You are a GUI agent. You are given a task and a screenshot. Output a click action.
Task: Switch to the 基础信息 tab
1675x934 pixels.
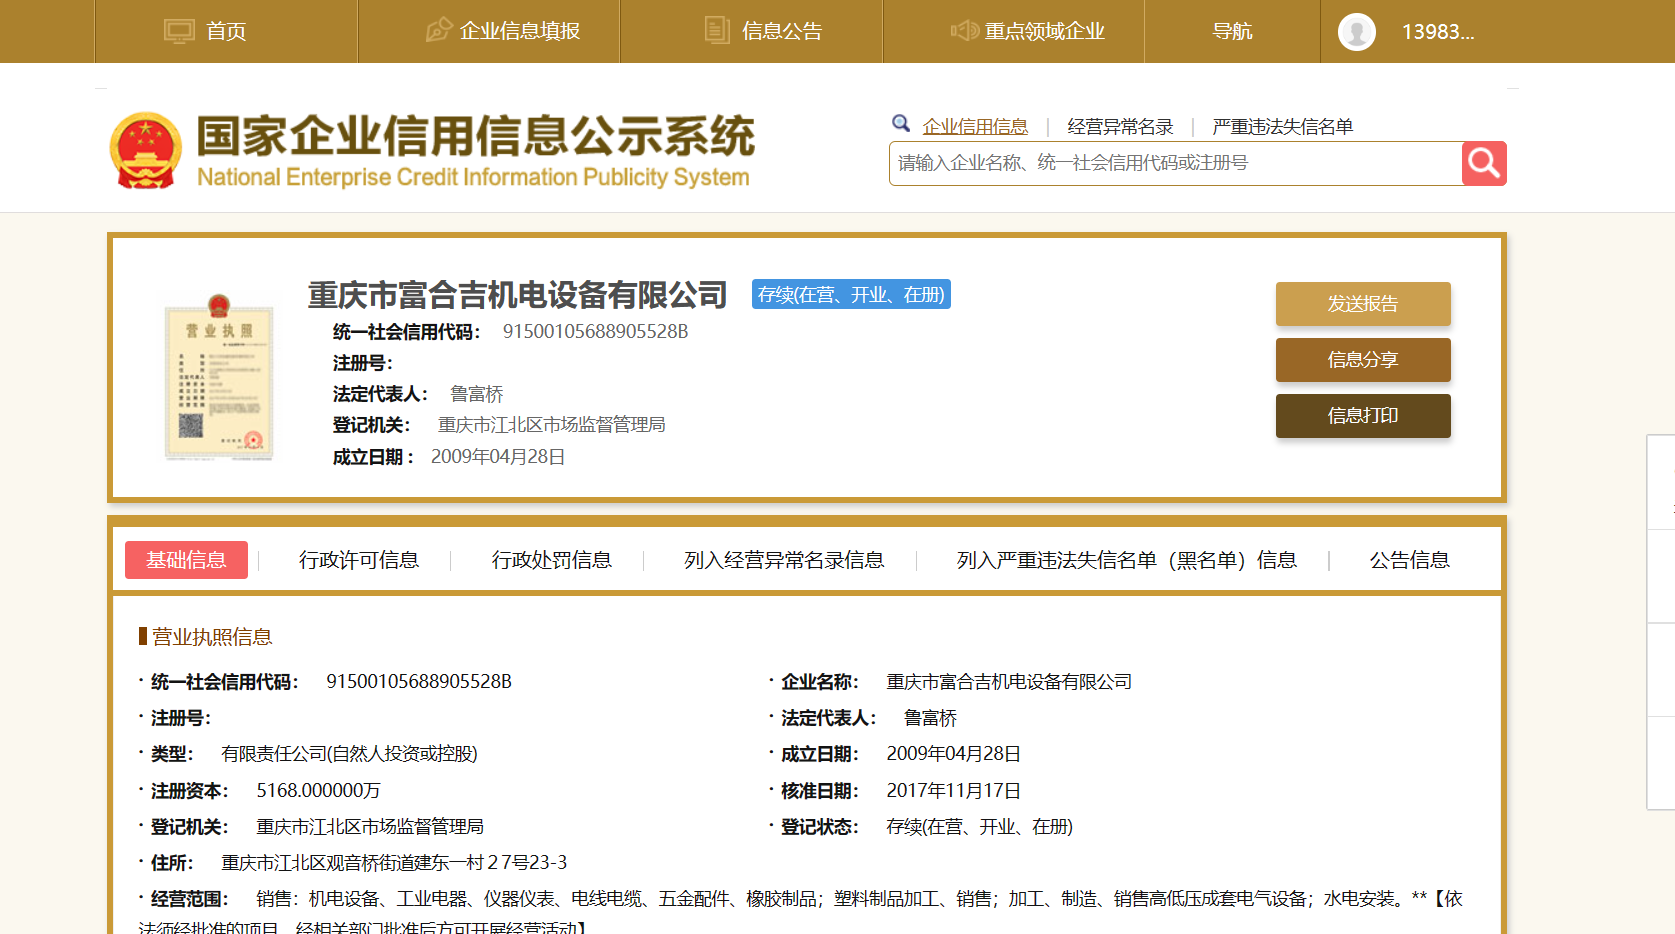point(186,560)
